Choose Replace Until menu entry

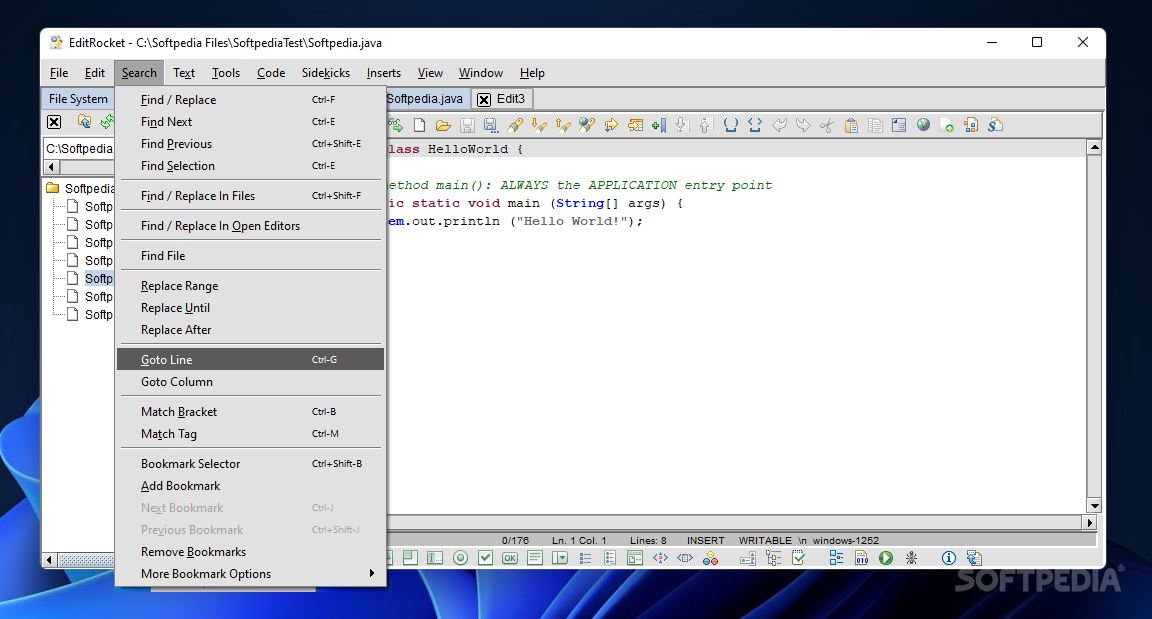(x=250, y=308)
